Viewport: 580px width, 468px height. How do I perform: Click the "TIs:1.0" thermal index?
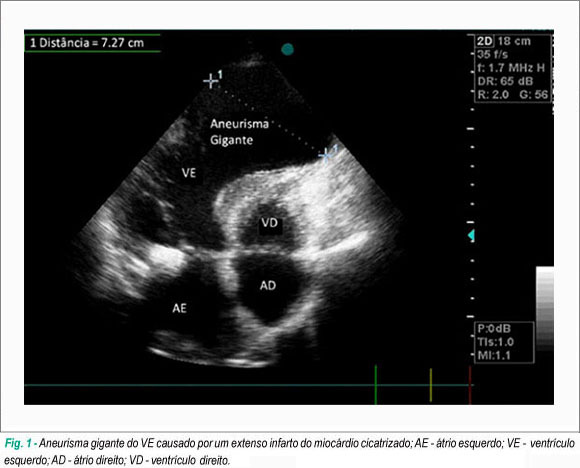pos(496,342)
